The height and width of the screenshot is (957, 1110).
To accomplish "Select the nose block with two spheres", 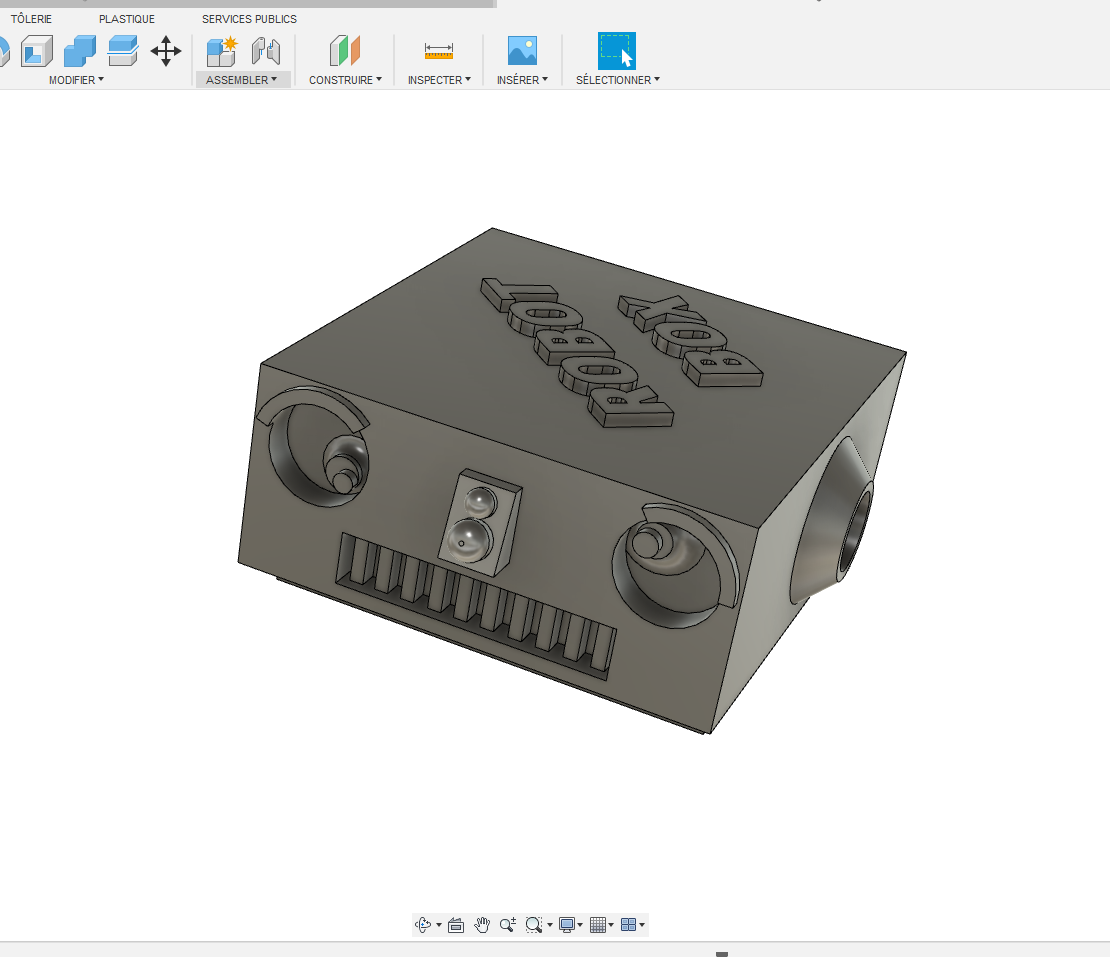I will (x=480, y=522).
